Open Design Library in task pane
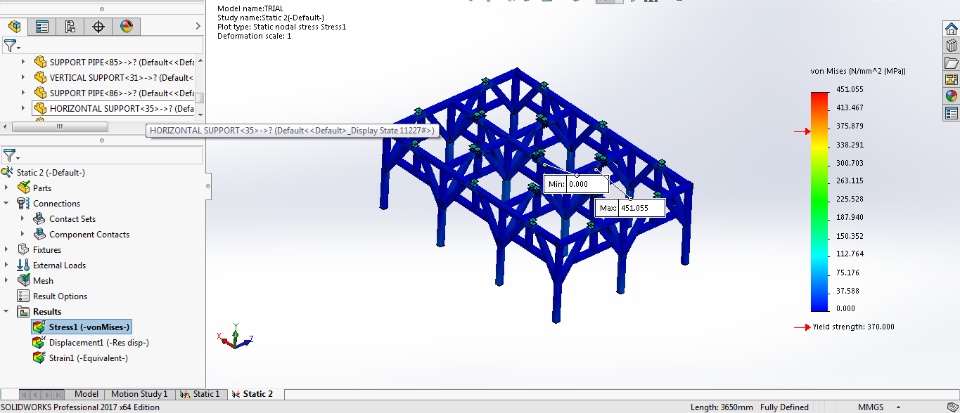The height and width of the screenshot is (413, 960). coord(951,46)
